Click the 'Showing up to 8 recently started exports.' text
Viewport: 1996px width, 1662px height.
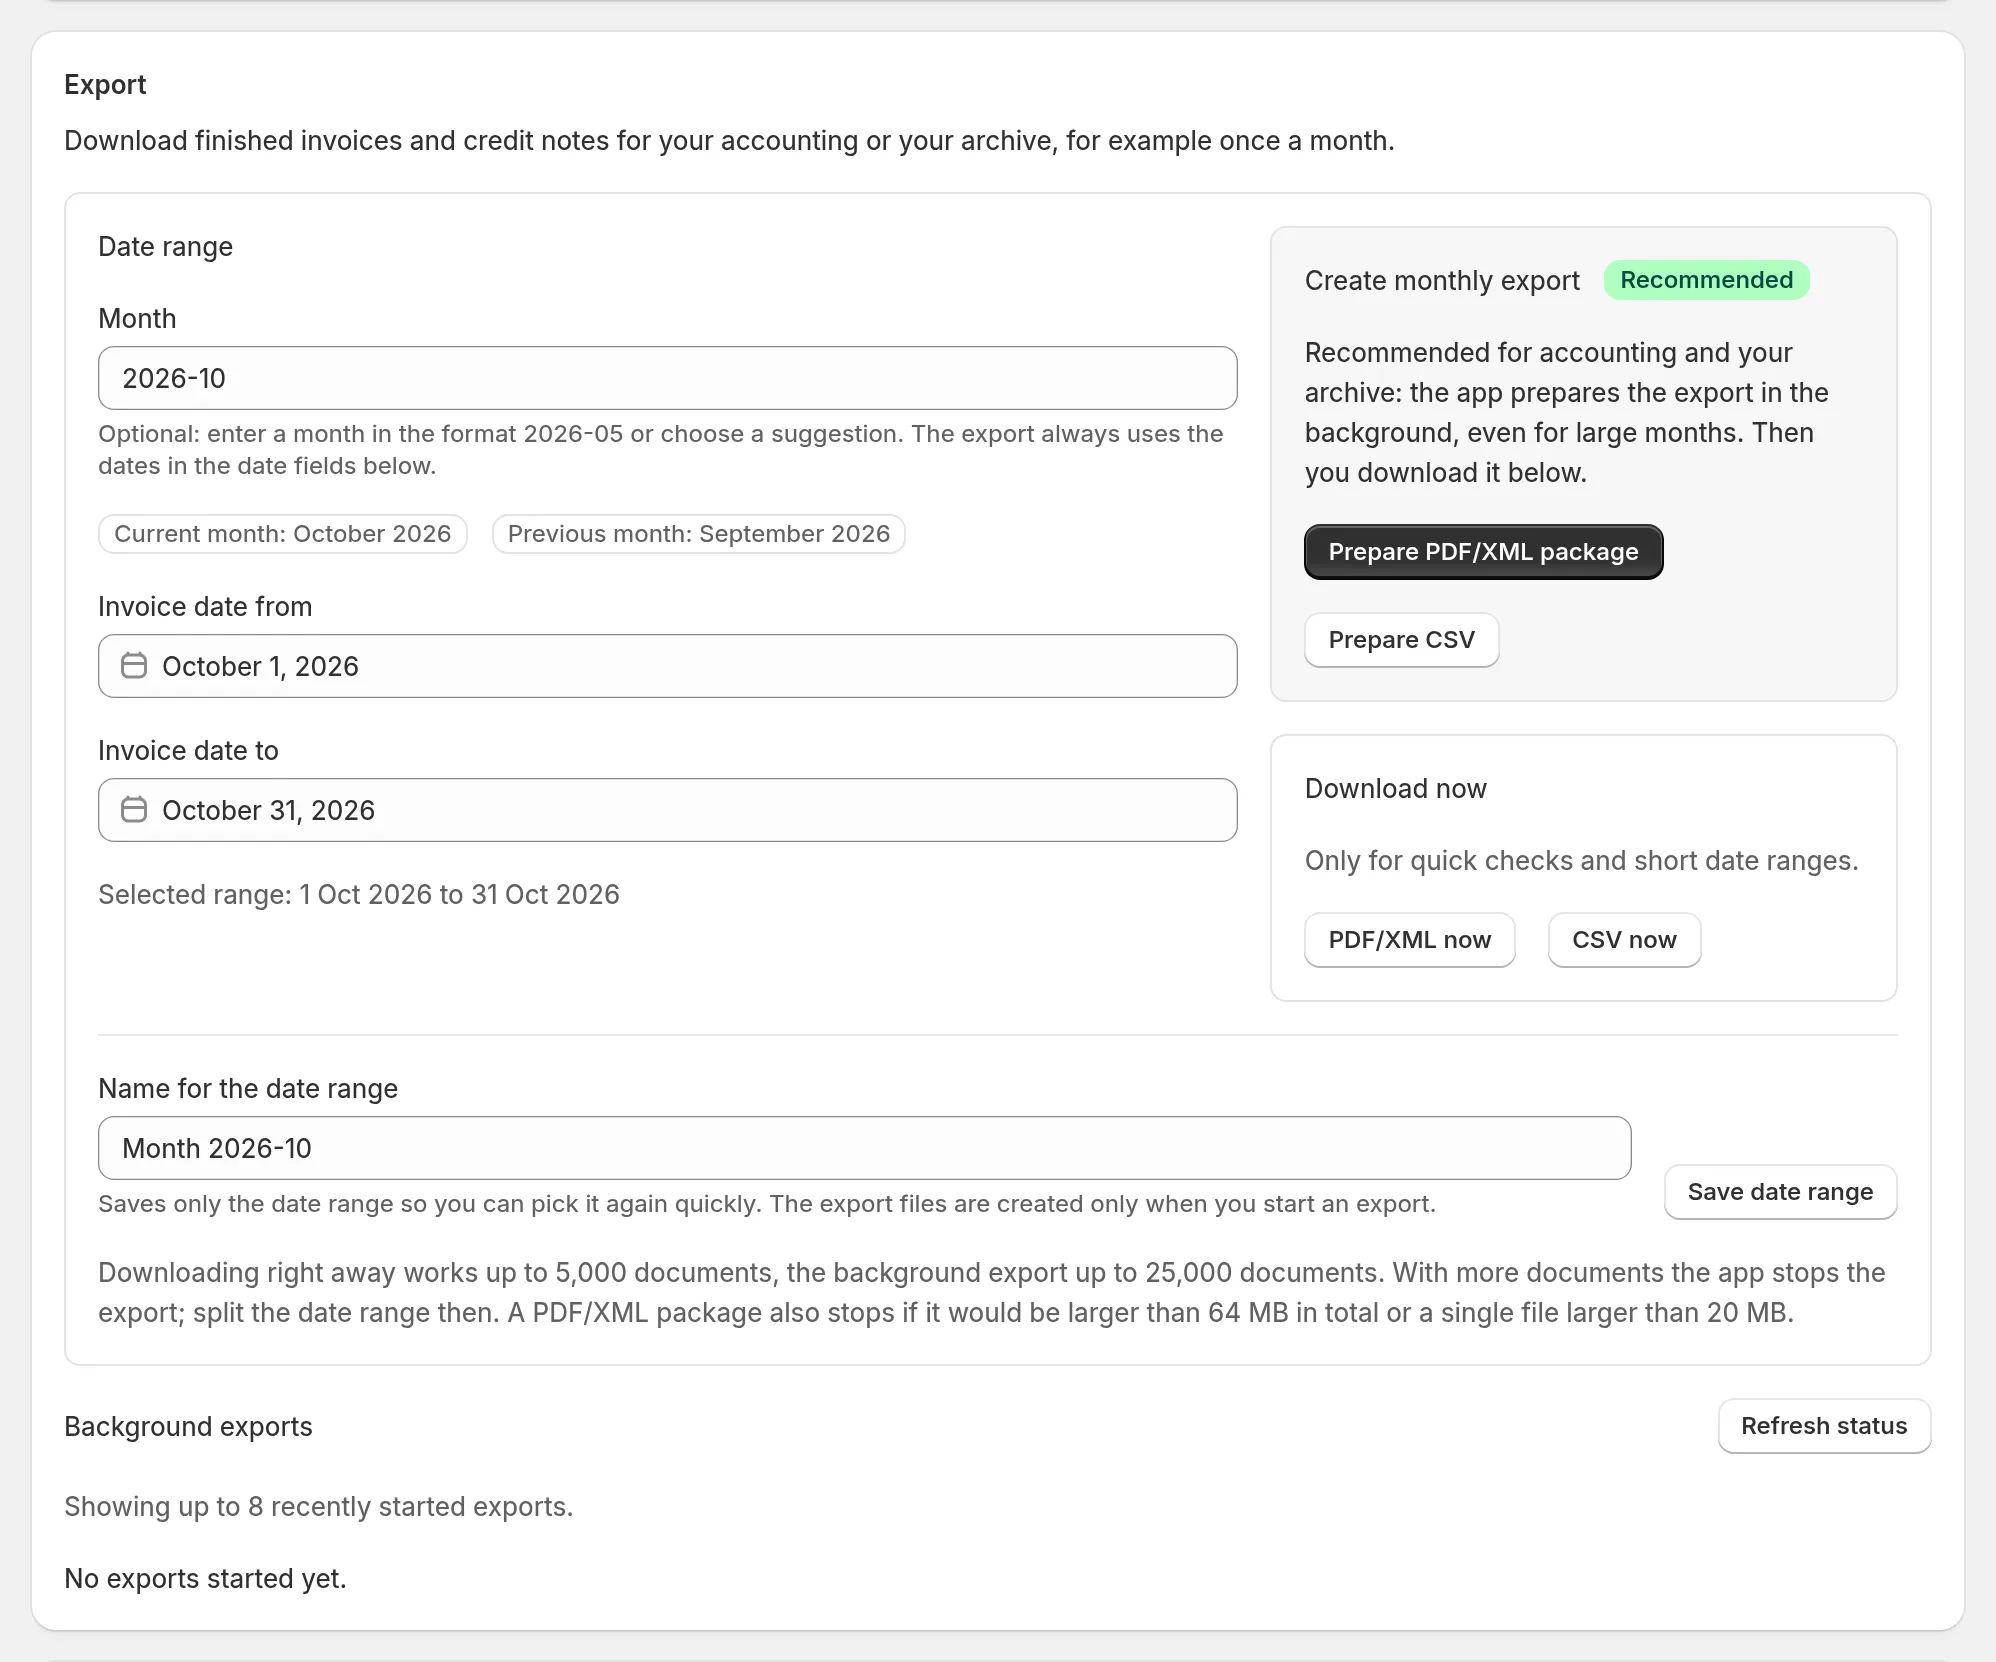click(319, 1506)
